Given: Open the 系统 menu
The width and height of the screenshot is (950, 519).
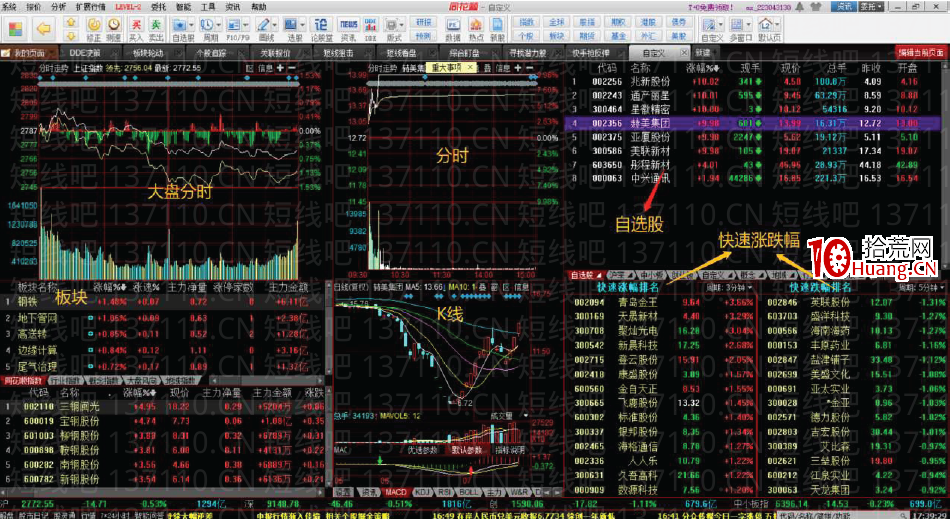Looking at the screenshot, I should [x=10, y=7].
